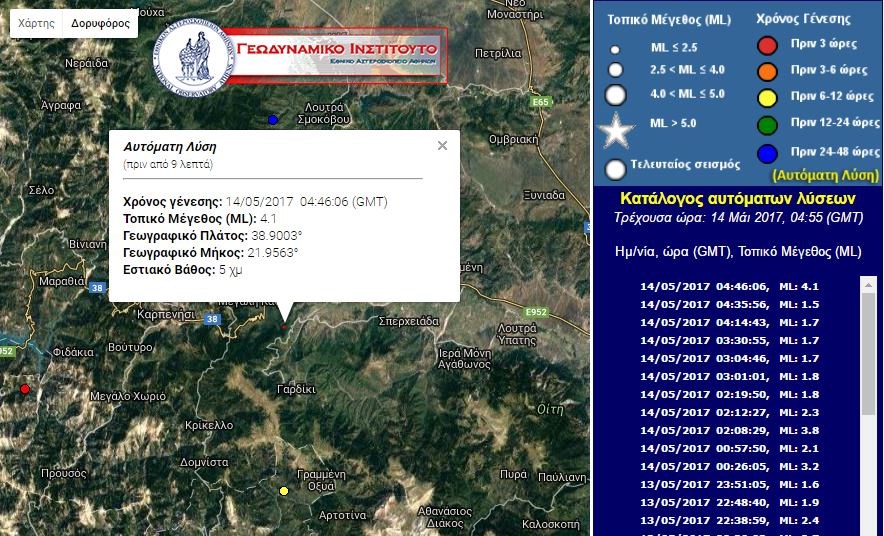Click the Γεωδυναμικό Ινστιτούτο logo banner
The image size is (884, 536).
(x=300, y=55)
